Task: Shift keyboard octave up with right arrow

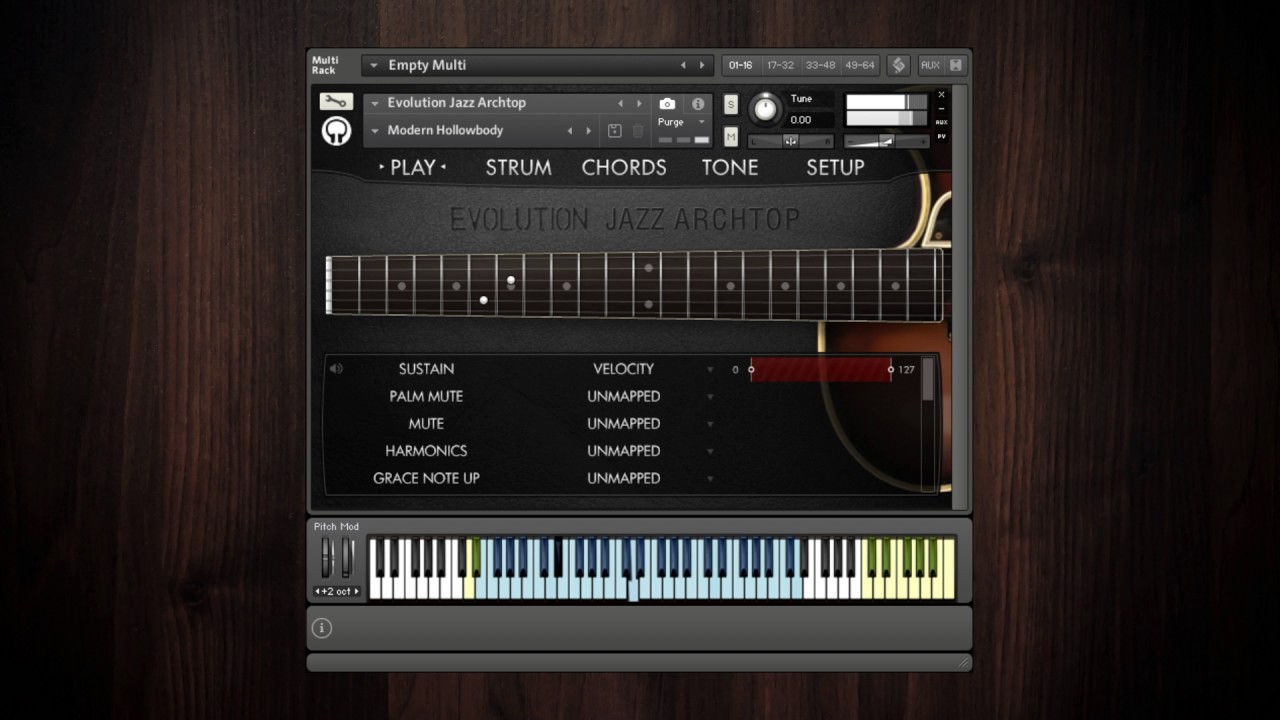Action: 357,591
